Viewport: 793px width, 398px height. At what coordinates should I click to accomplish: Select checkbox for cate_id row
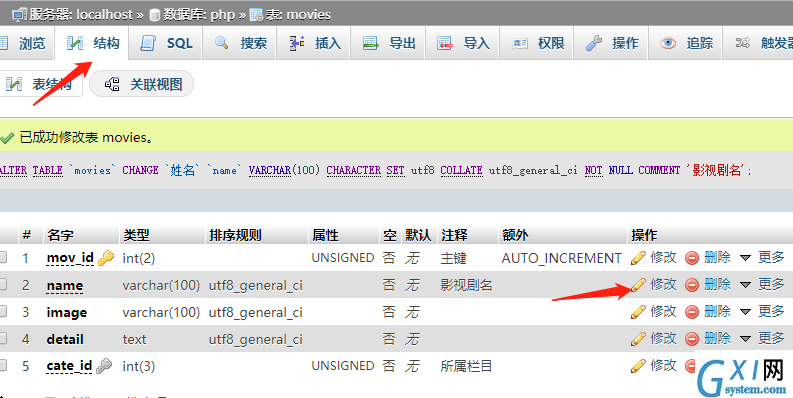coord(3,365)
